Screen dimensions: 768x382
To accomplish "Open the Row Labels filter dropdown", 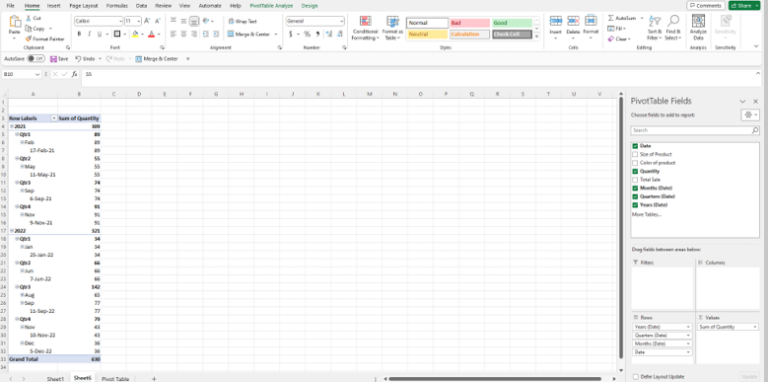I will coord(54,119).
